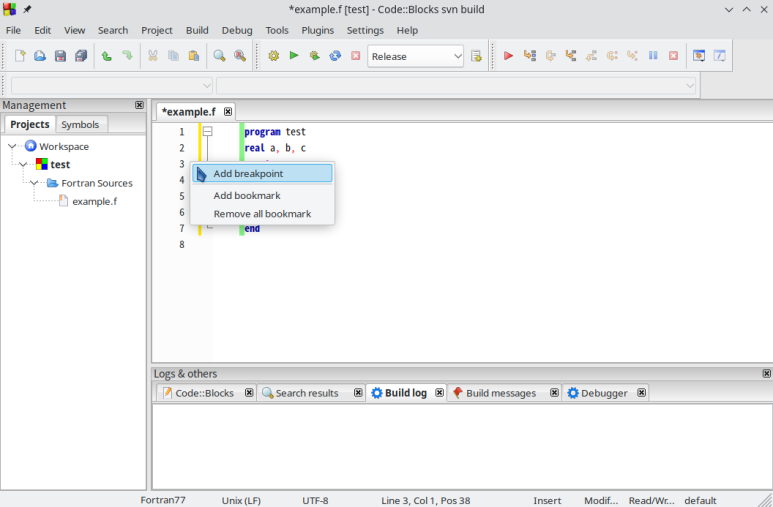Open Find with the magnifier icon
Image resolution: width=773 pixels, height=507 pixels.
click(219, 56)
